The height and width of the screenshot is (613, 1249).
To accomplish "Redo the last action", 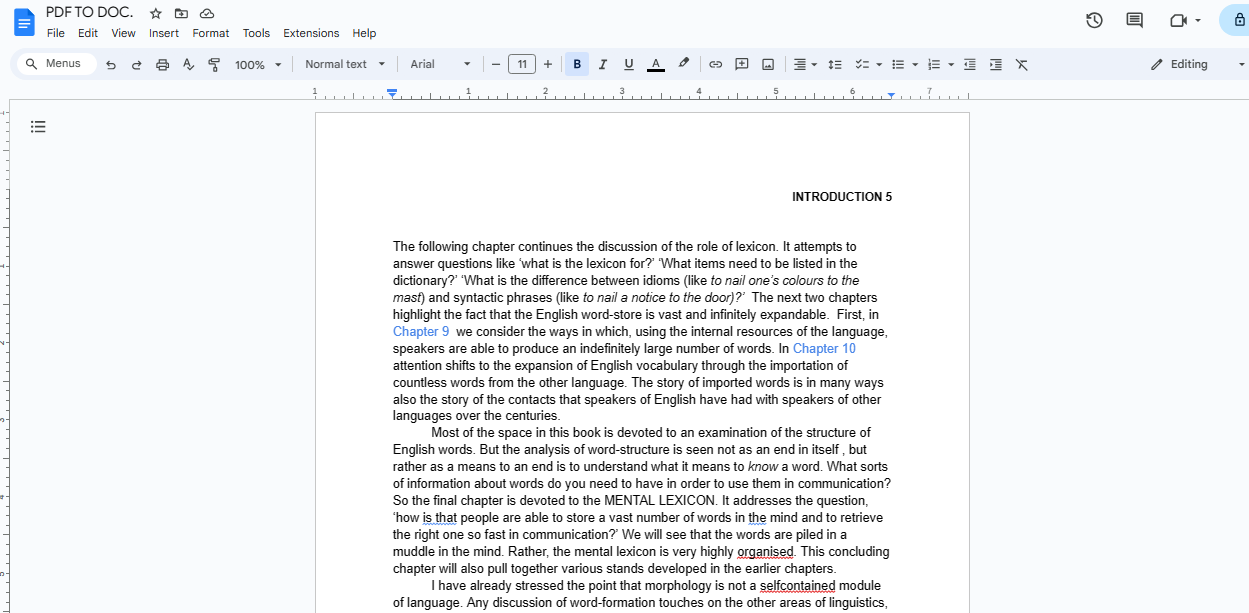I will pyautogui.click(x=137, y=64).
